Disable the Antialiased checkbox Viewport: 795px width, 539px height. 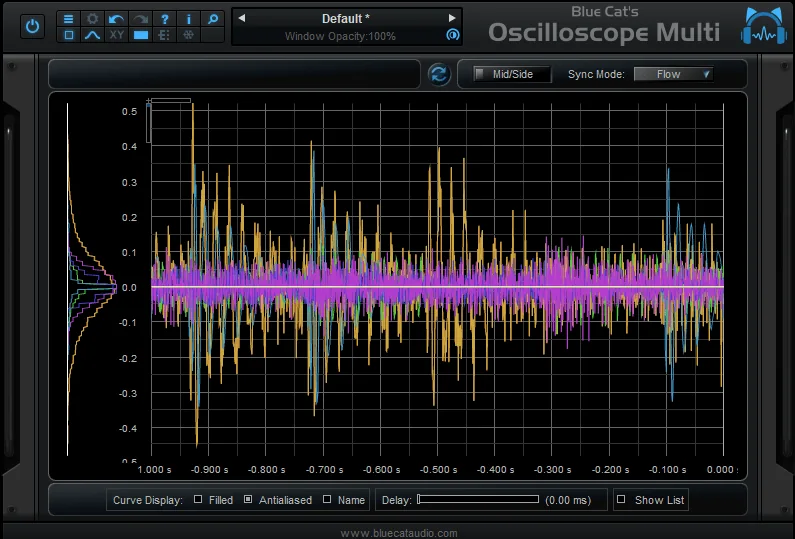click(x=248, y=499)
